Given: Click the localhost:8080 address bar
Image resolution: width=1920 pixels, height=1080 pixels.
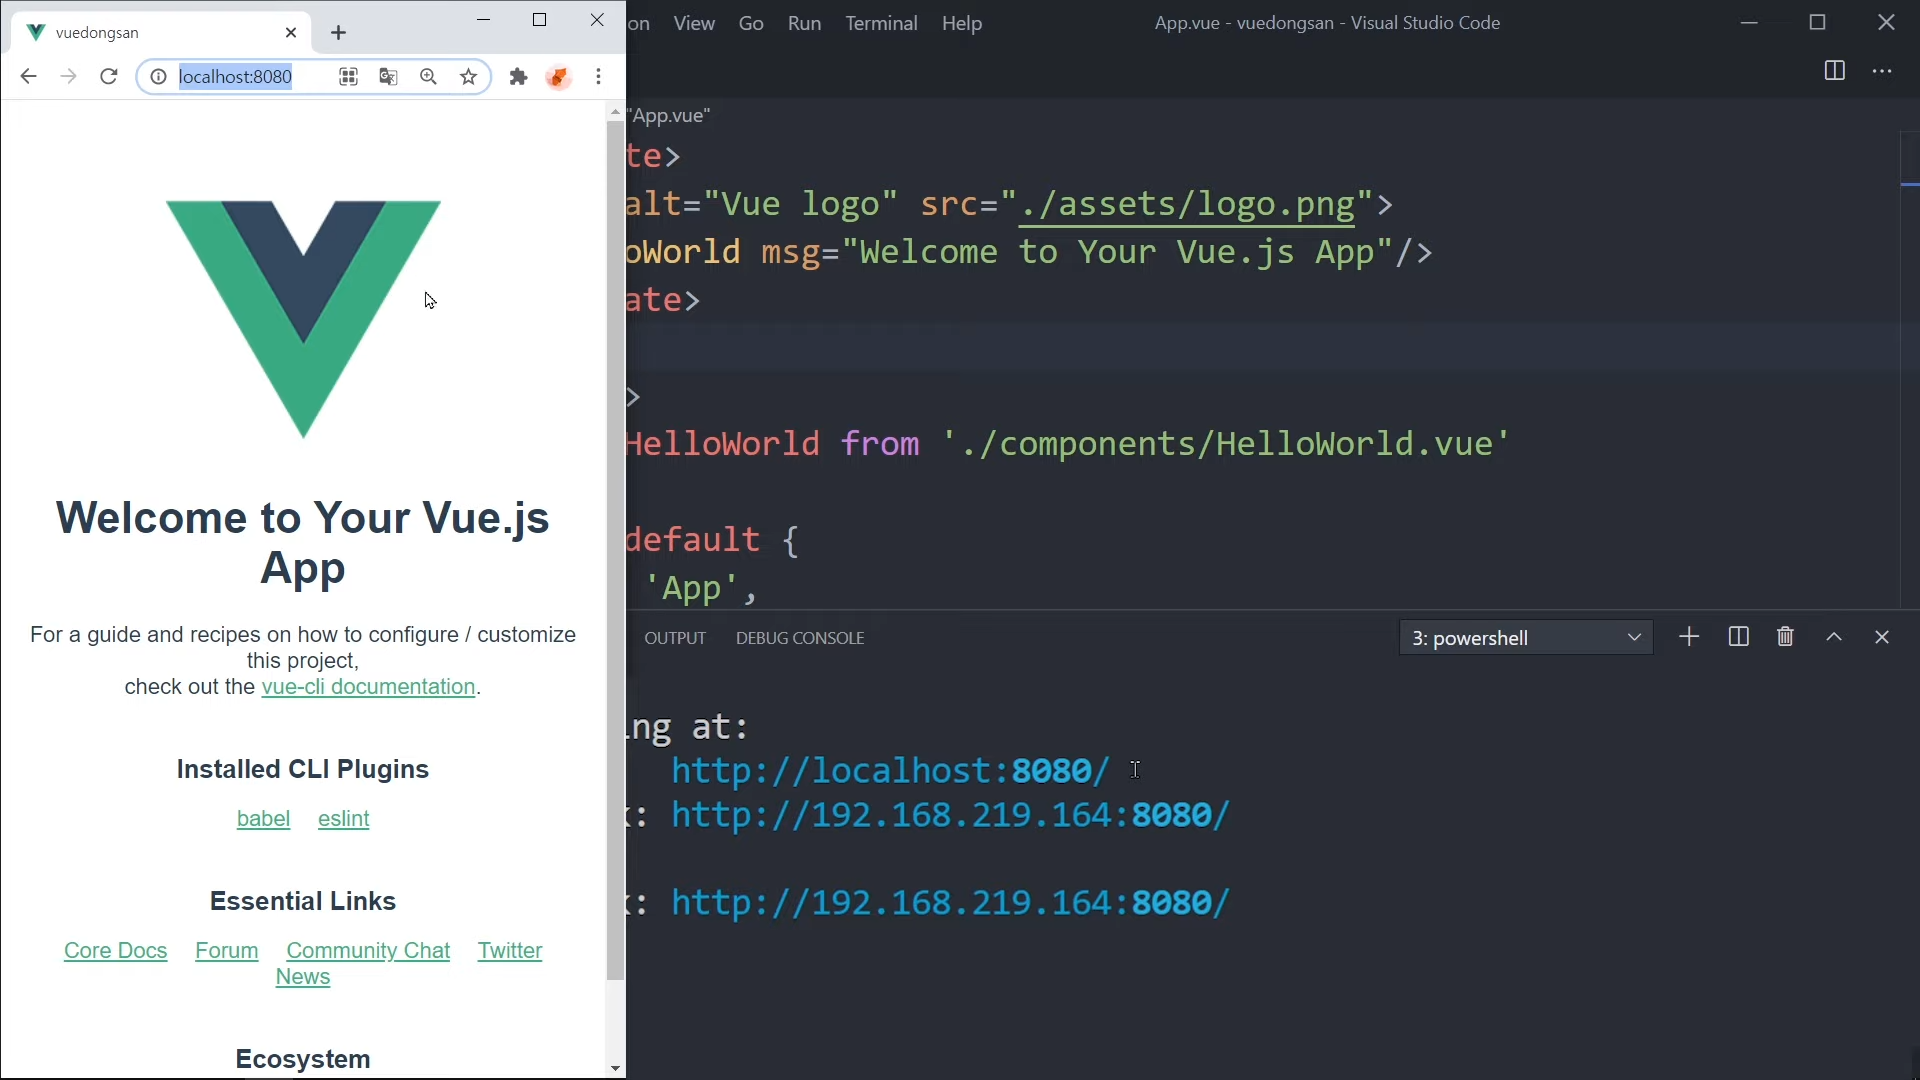Looking at the screenshot, I should [236, 77].
